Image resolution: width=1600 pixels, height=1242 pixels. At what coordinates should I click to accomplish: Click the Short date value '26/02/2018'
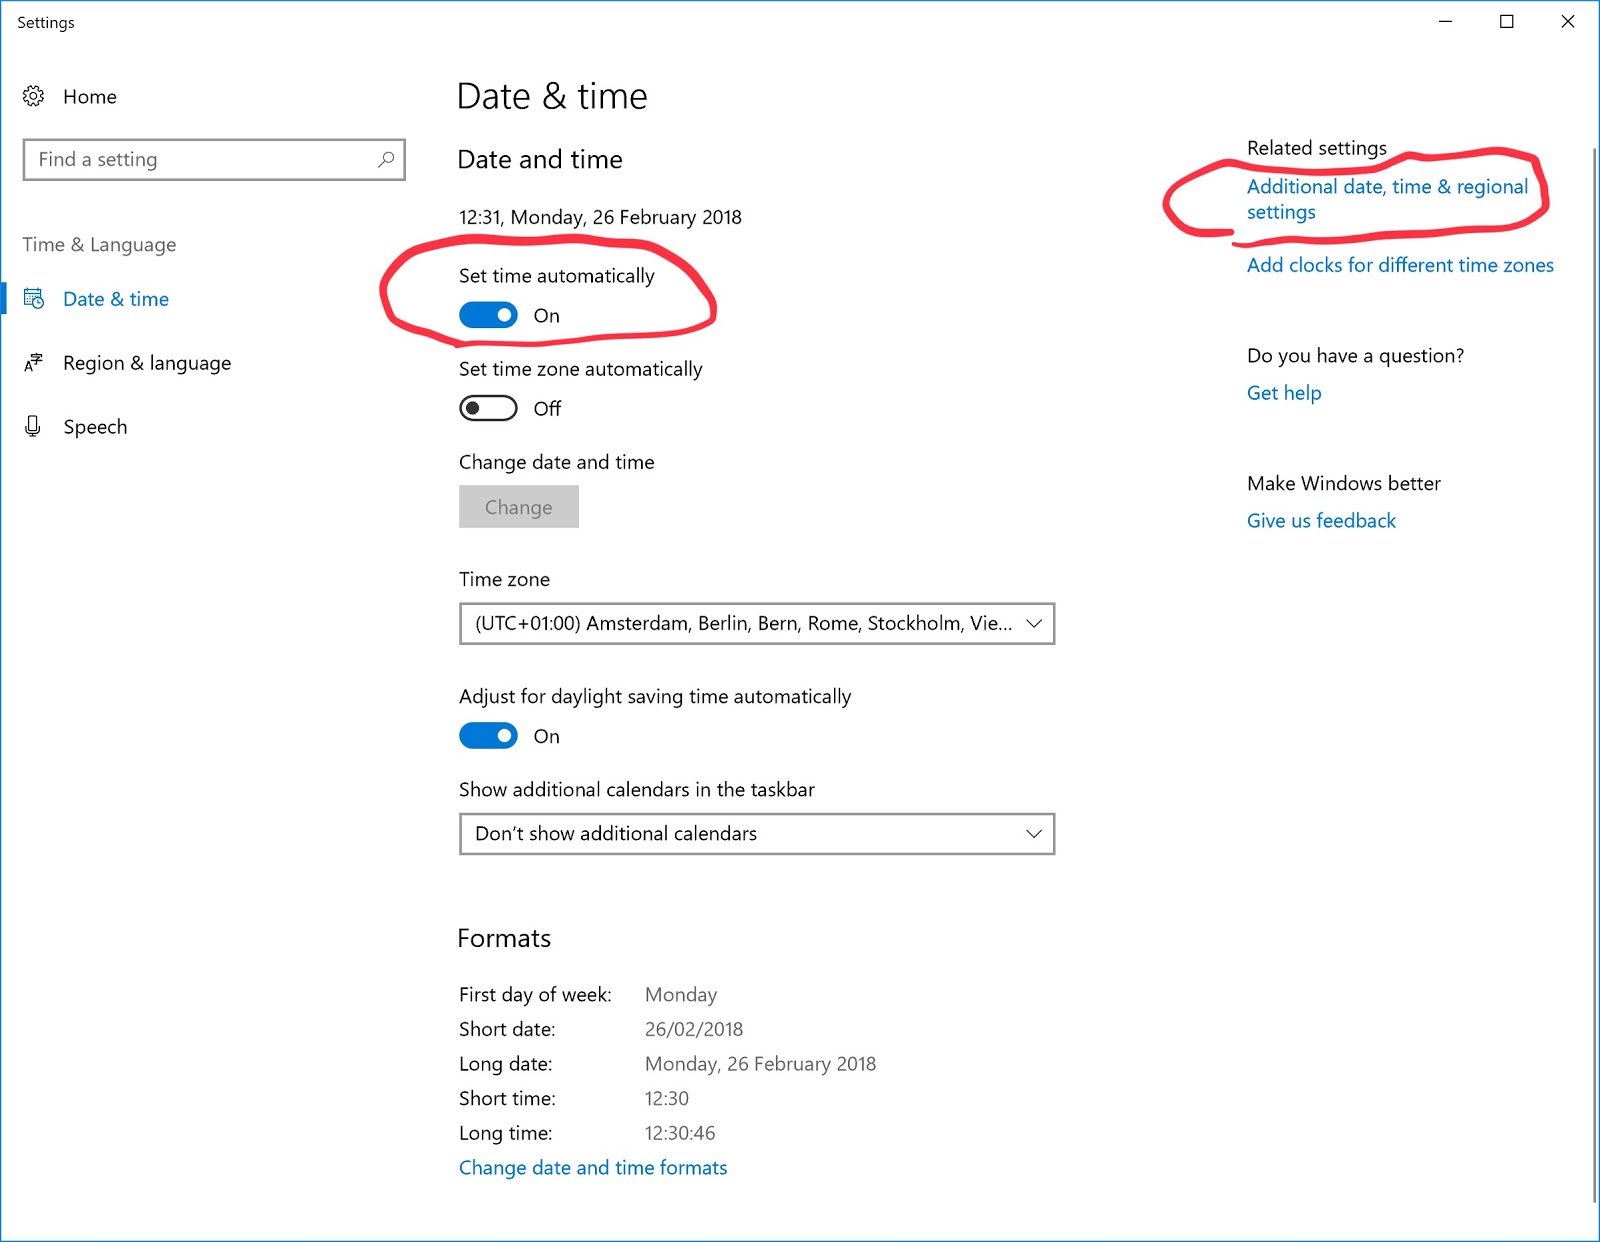(x=694, y=1029)
